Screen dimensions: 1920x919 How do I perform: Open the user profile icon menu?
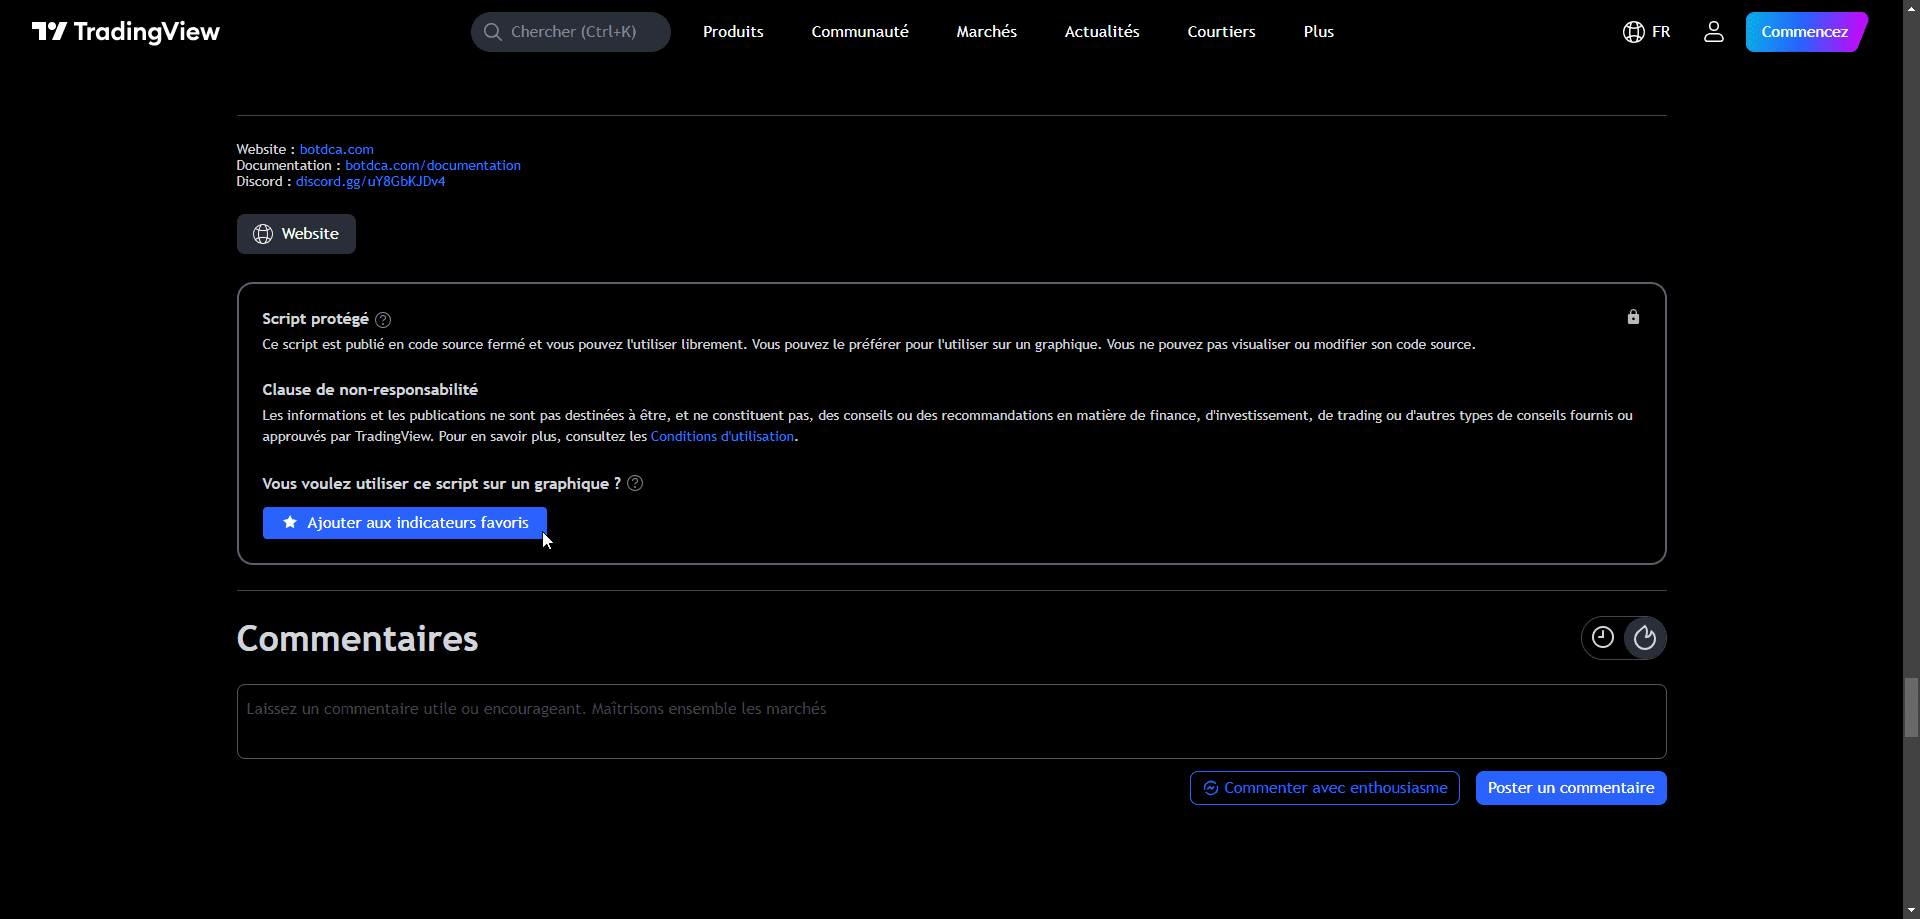[x=1713, y=32]
